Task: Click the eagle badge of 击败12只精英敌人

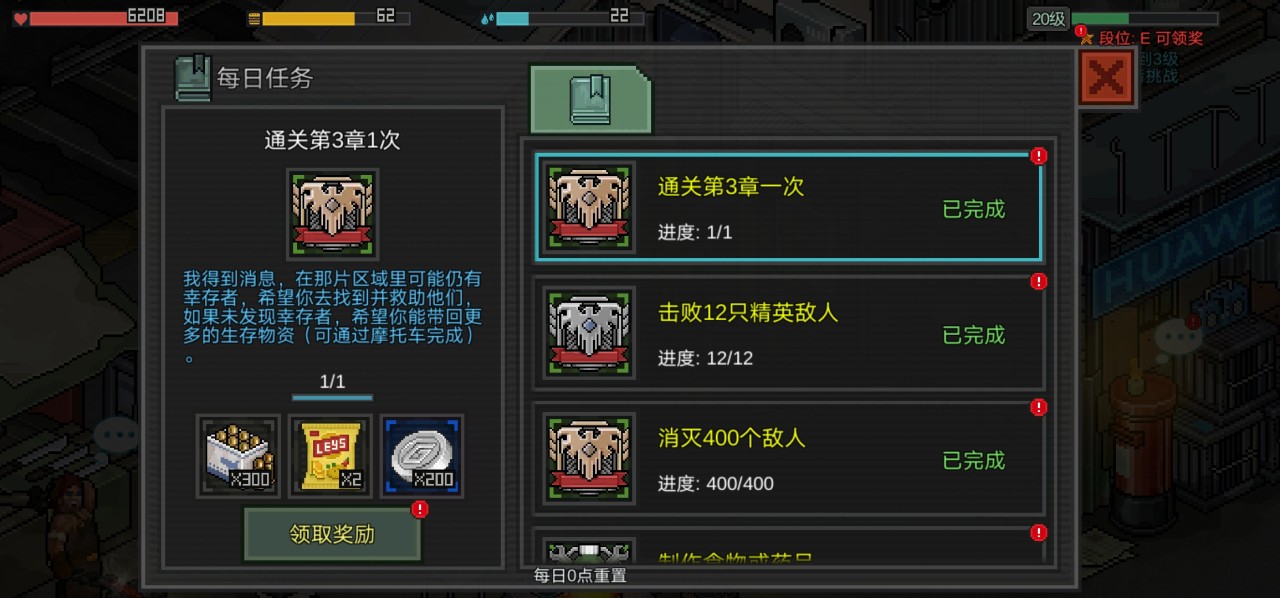Action: coord(590,333)
